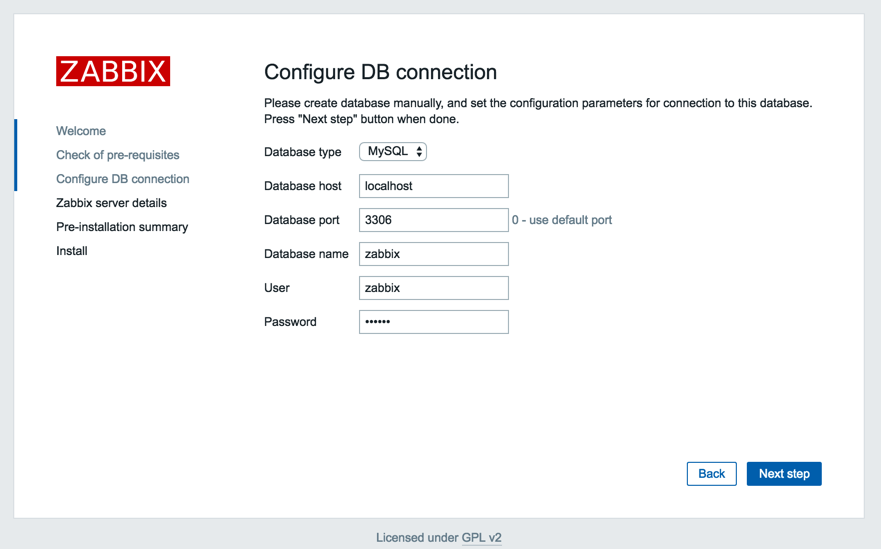
Task: Proceed with the Next step button
Action: point(784,474)
